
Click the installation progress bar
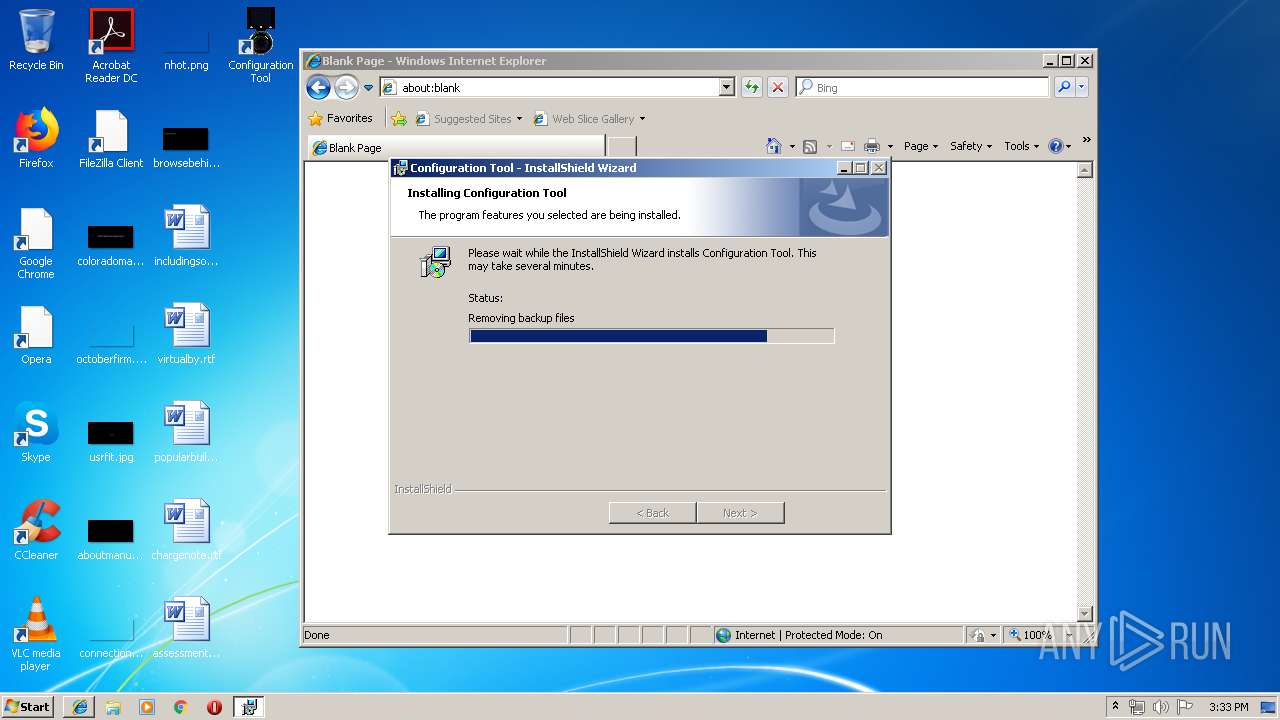(x=651, y=336)
